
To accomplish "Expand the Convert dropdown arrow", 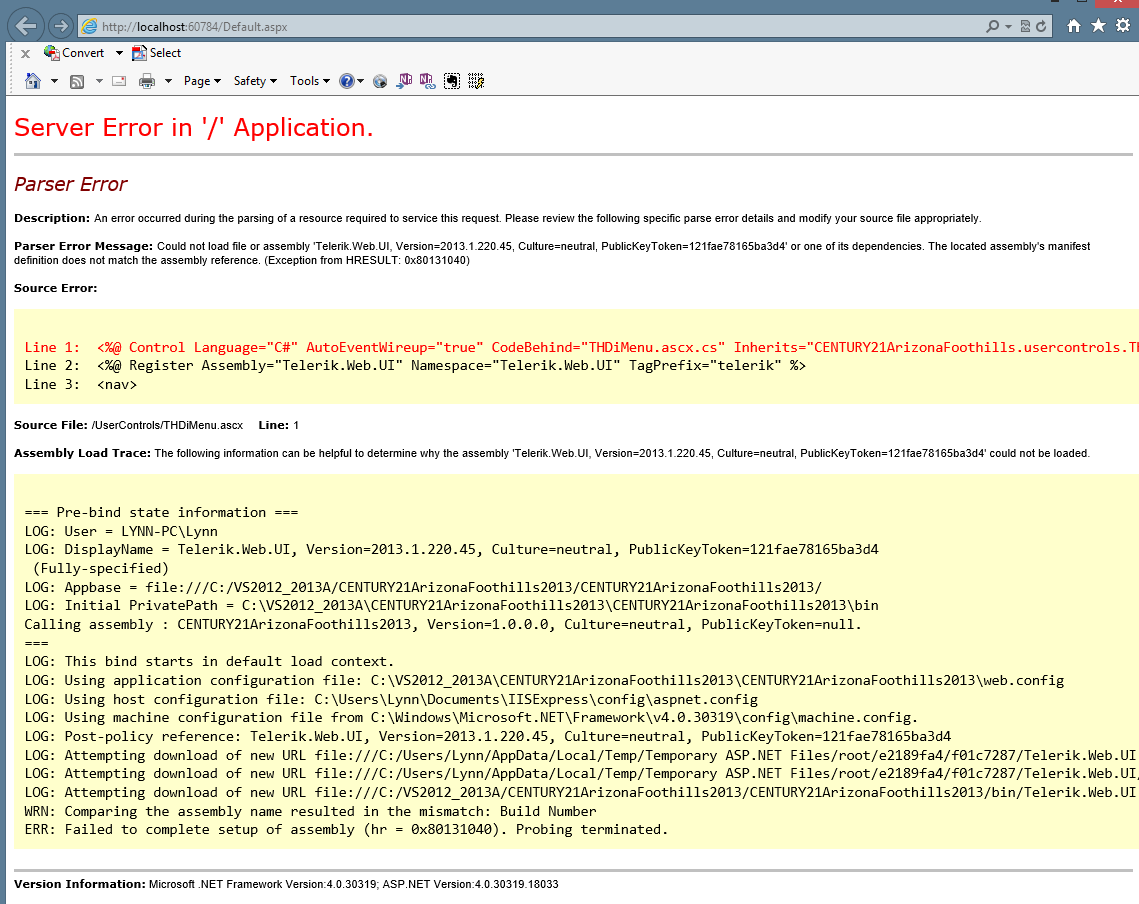I will [x=119, y=53].
